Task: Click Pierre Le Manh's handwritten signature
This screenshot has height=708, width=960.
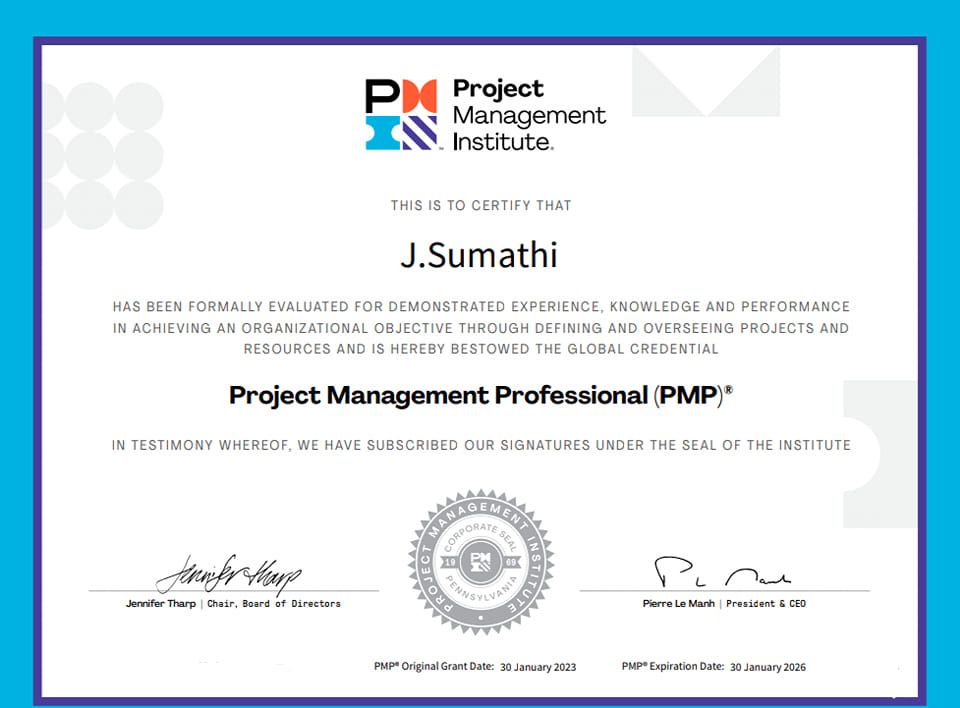Action: (x=722, y=571)
